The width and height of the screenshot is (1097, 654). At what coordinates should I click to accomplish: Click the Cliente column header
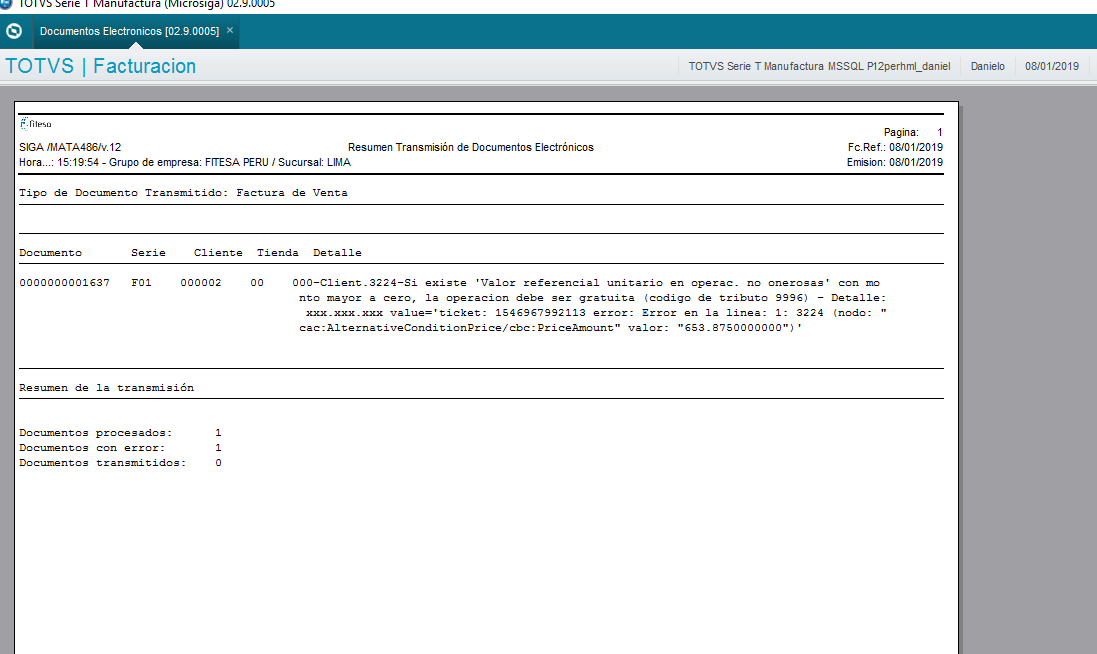pyautogui.click(x=218, y=253)
